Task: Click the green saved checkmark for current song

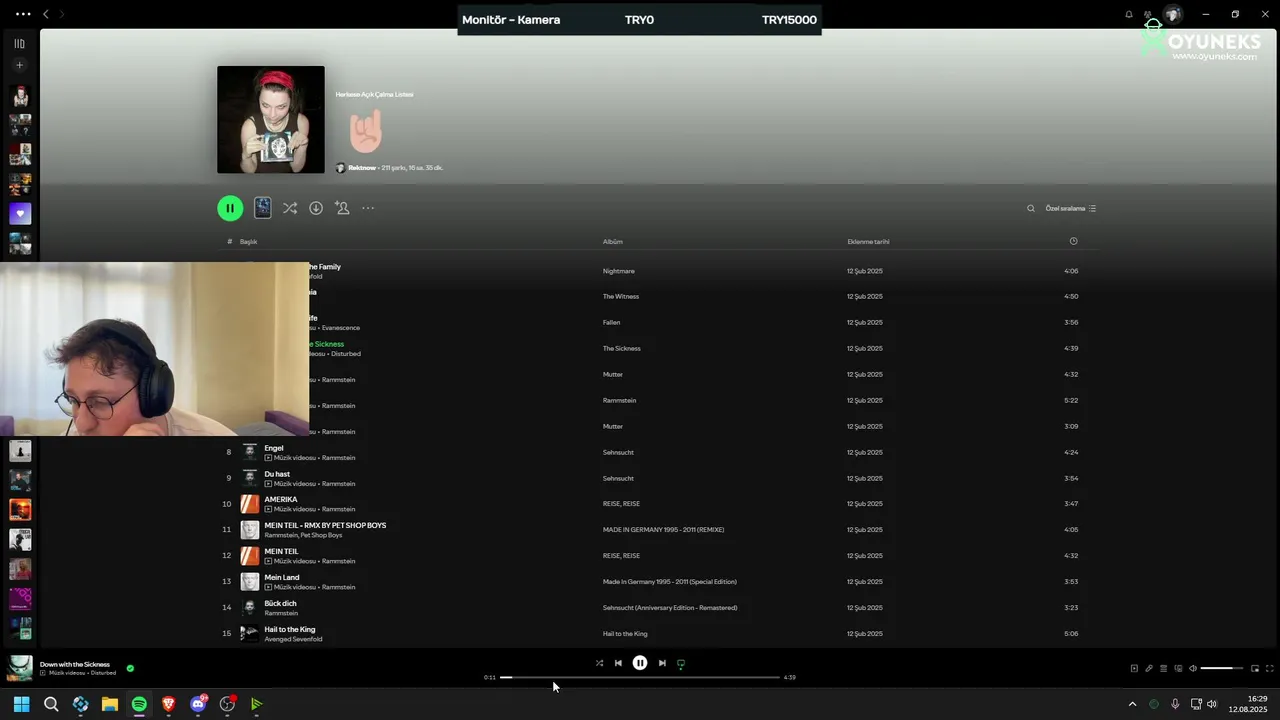Action: [130, 668]
